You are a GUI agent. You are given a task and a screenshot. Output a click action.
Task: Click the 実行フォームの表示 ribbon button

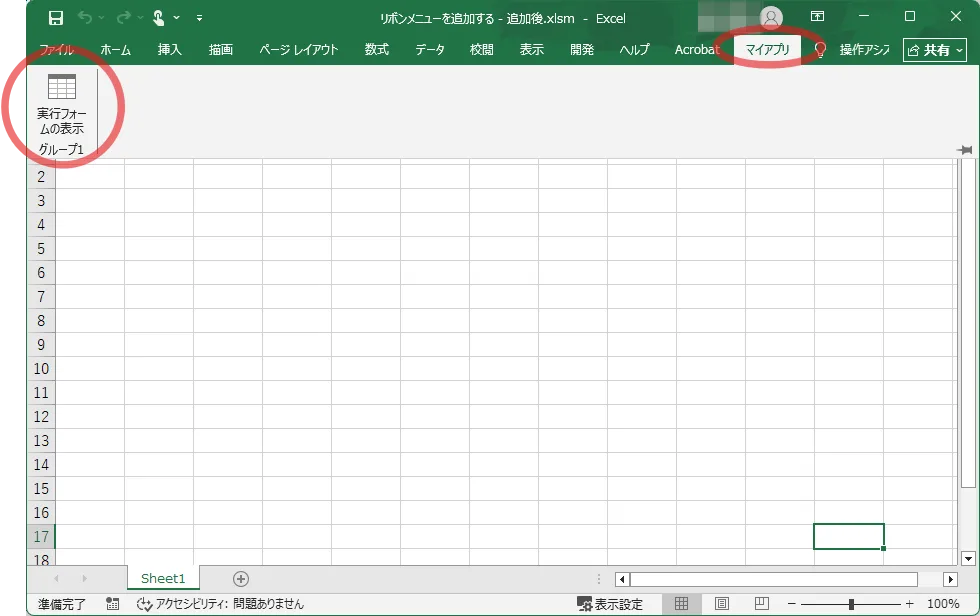pos(62,105)
